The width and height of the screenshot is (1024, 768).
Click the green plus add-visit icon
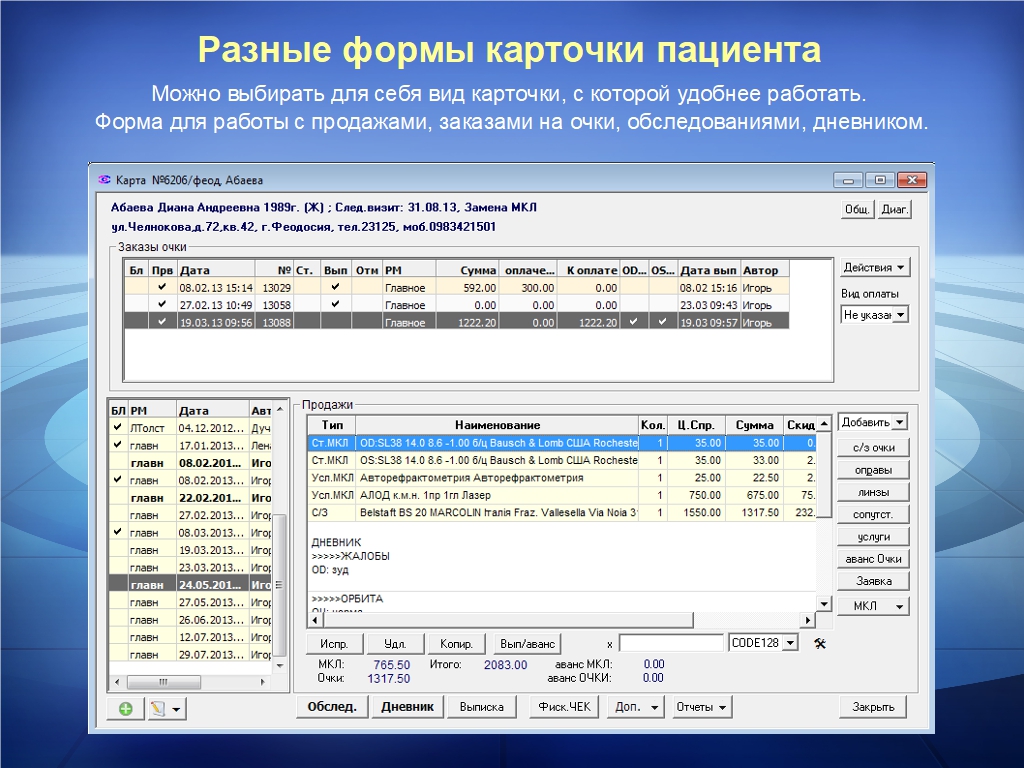126,709
